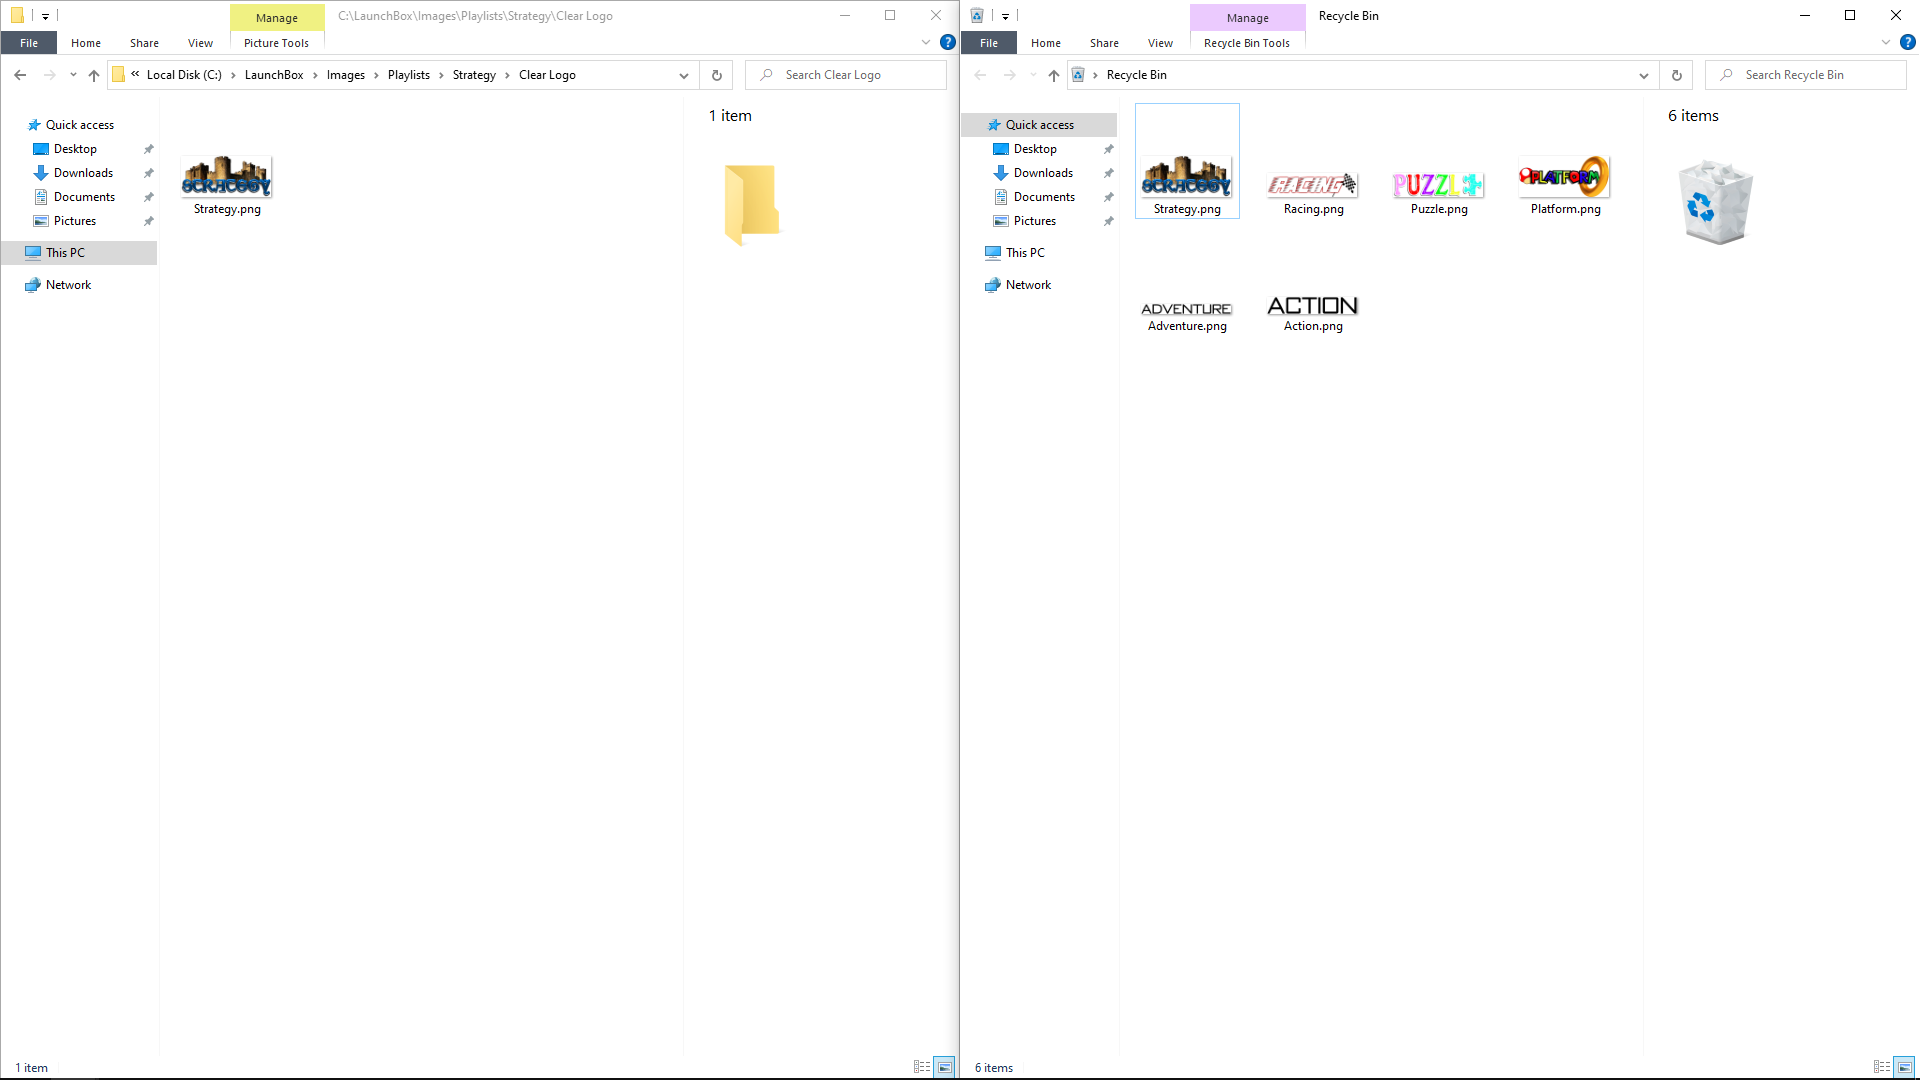This screenshot has height=1080, width=1920.
Task: Go back in the Clear Logo window
Action: (20, 75)
